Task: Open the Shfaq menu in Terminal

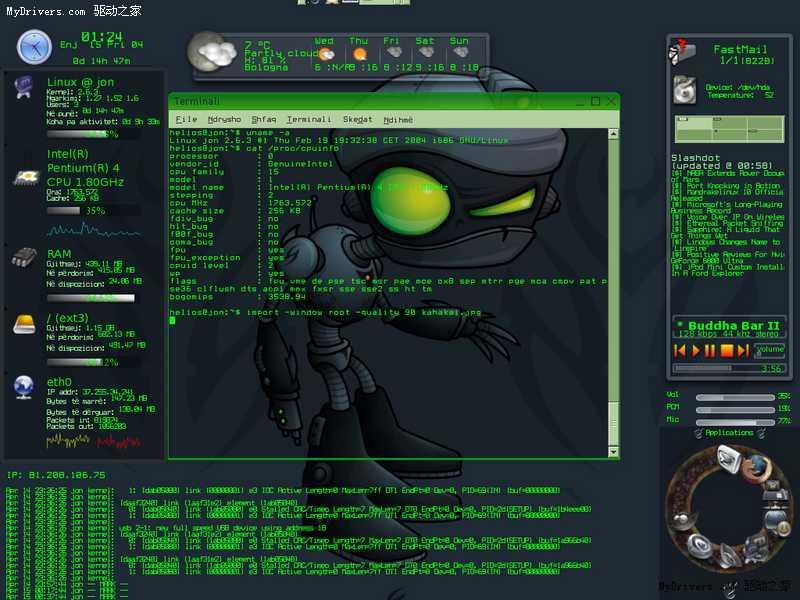Action: coord(264,119)
